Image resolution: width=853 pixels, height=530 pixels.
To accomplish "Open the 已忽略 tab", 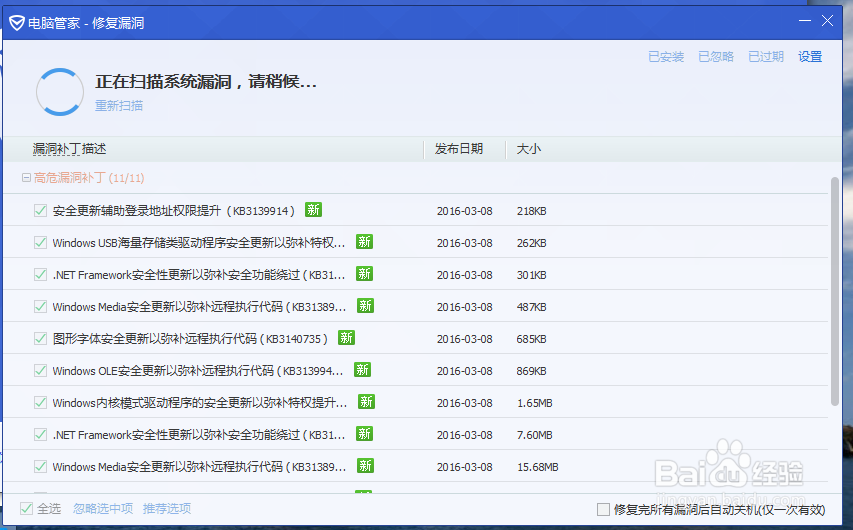I will (x=716, y=57).
